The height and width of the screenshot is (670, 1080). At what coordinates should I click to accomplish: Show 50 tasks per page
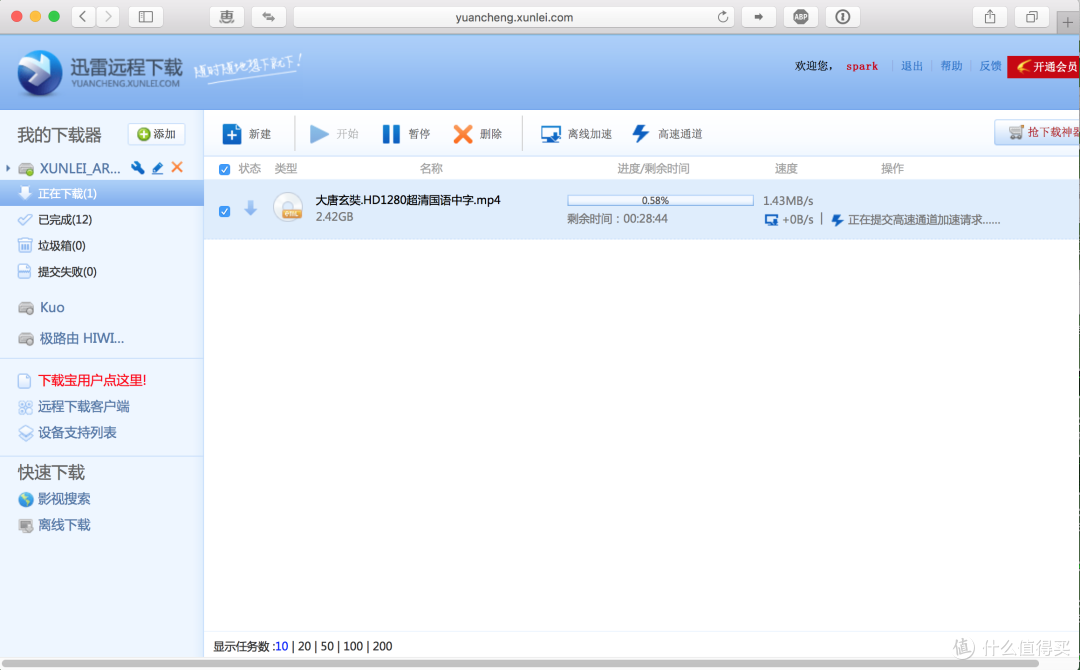coord(327,646)
